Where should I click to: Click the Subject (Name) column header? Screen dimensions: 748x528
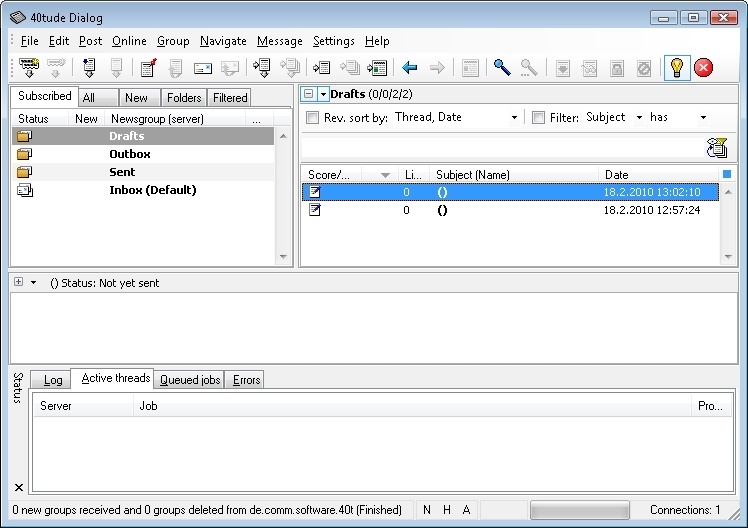point(514,175)
